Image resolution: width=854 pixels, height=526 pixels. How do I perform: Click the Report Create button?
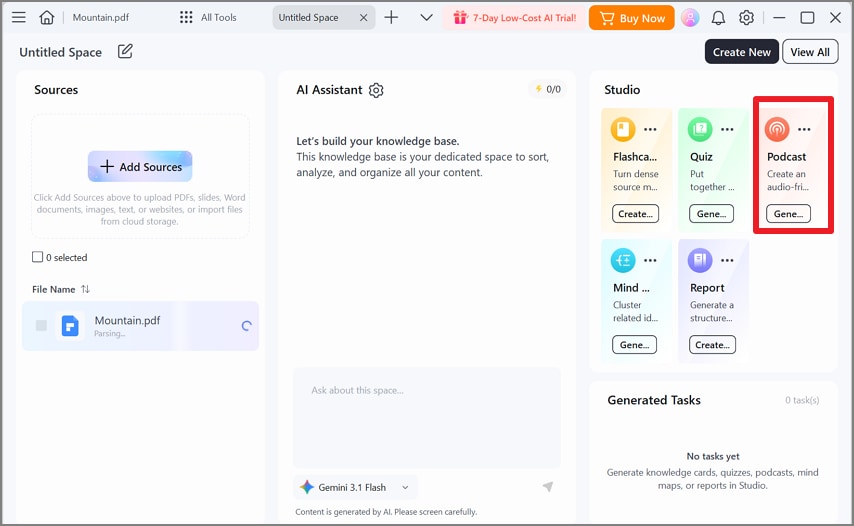point(712,345)
